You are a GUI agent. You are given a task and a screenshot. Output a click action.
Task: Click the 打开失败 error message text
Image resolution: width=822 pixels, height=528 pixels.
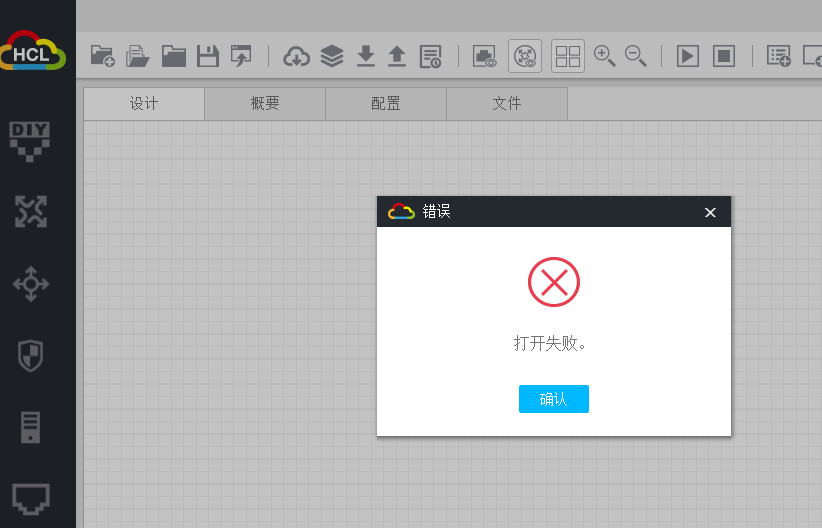click(x=549, y=343)
